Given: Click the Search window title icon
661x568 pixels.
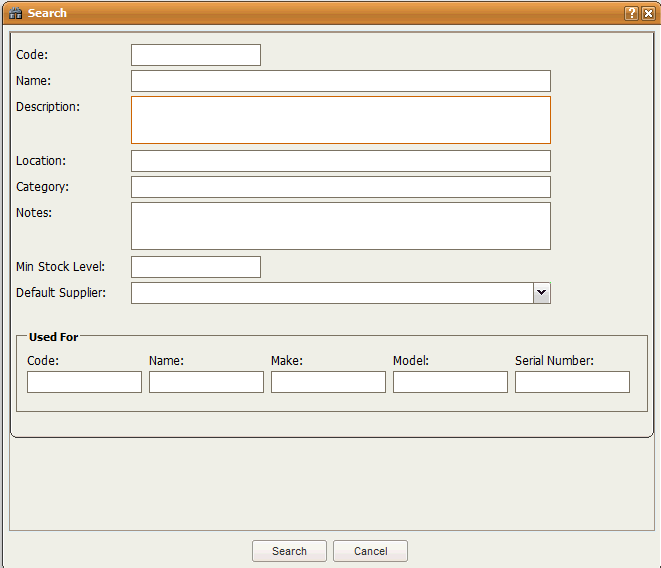Looking at the screenshot, I should [15, 13].
